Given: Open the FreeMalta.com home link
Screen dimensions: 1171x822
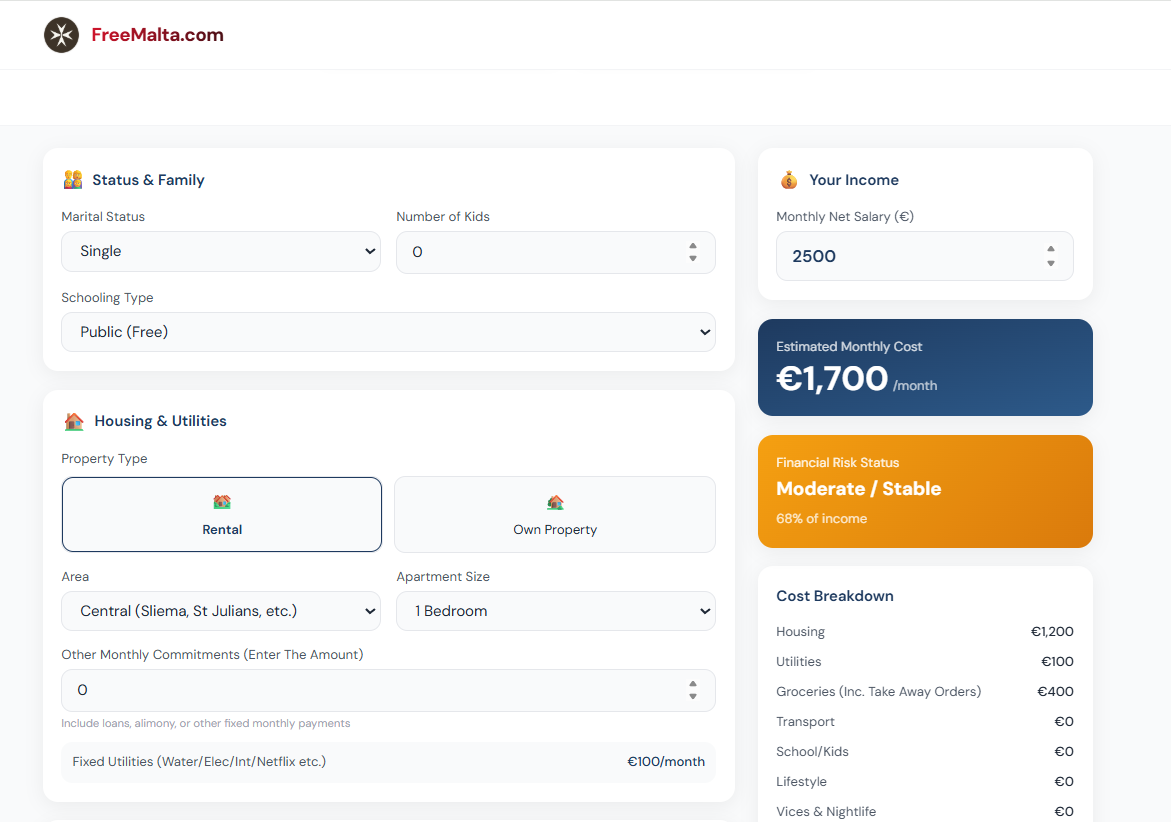Looking at the screenshot, I should [x=157, y=35].
